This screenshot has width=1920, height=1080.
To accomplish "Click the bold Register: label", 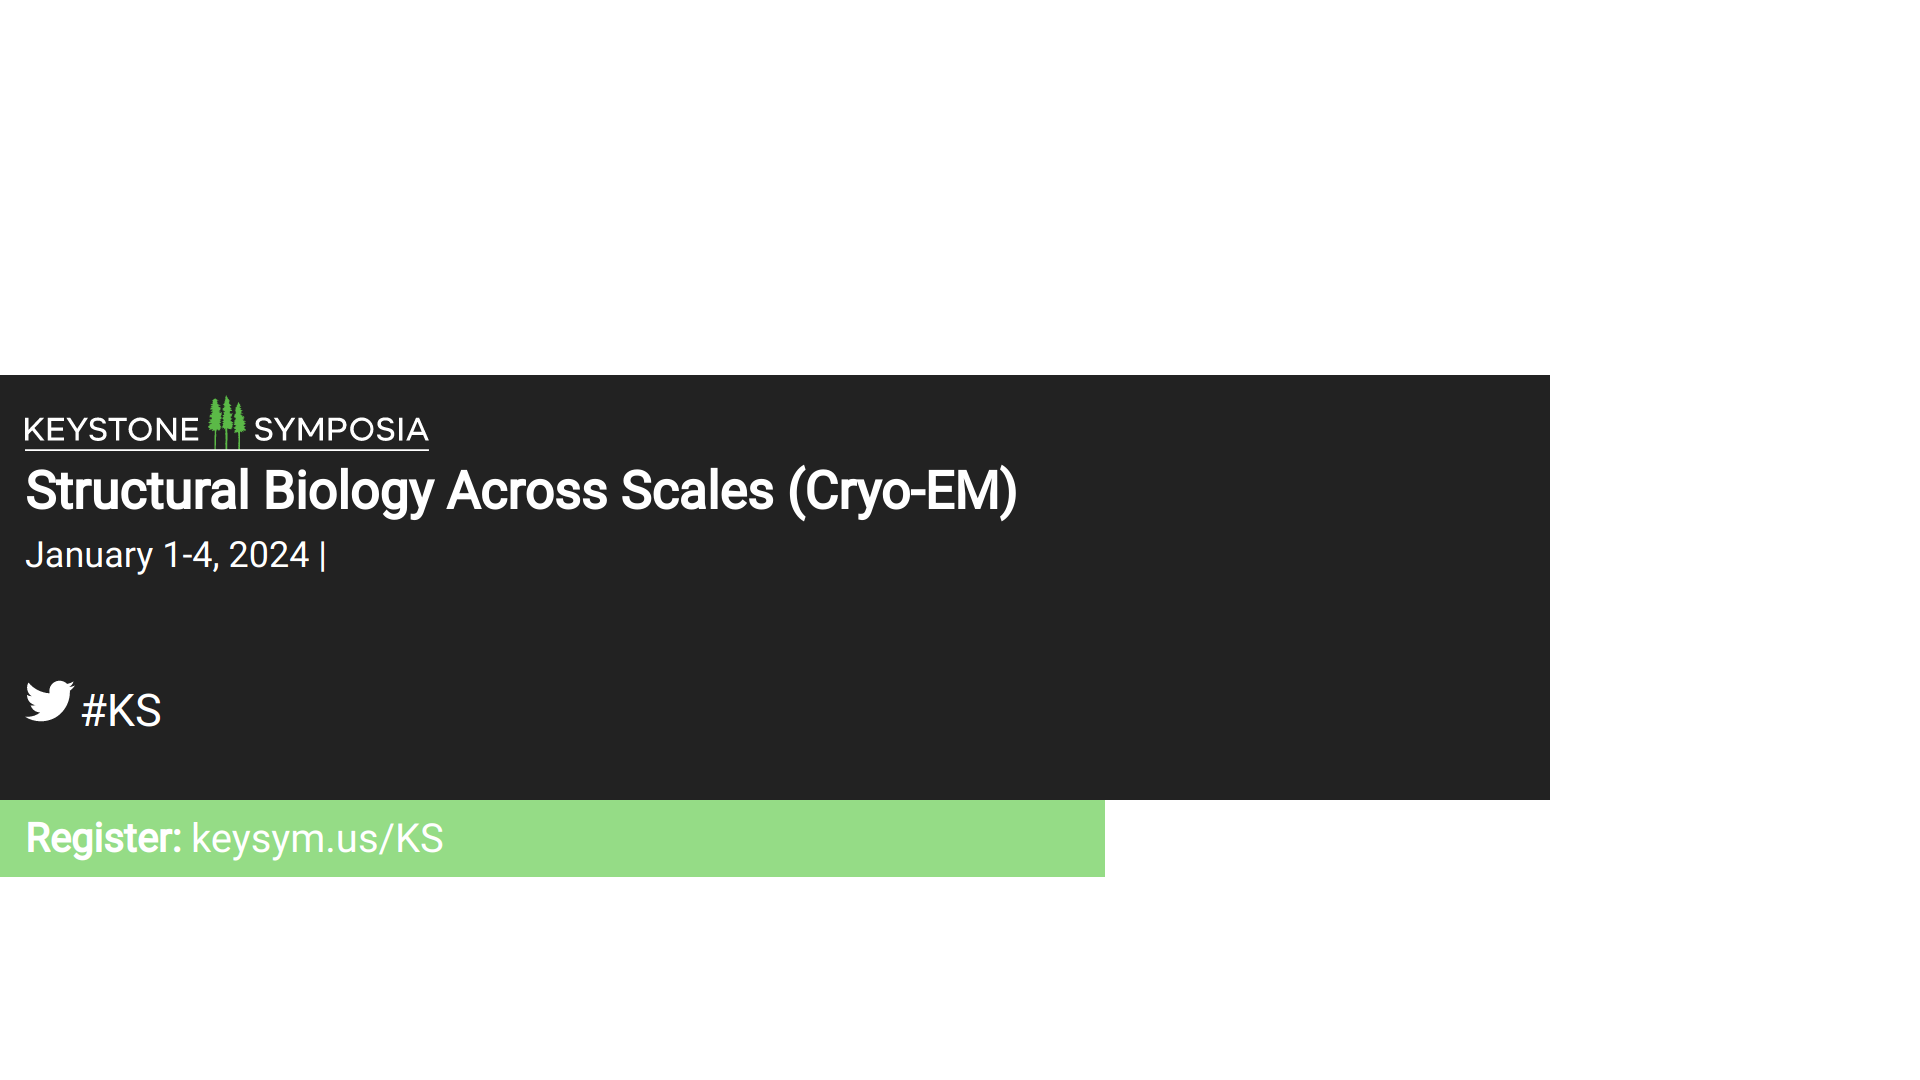I will (103, 839).
